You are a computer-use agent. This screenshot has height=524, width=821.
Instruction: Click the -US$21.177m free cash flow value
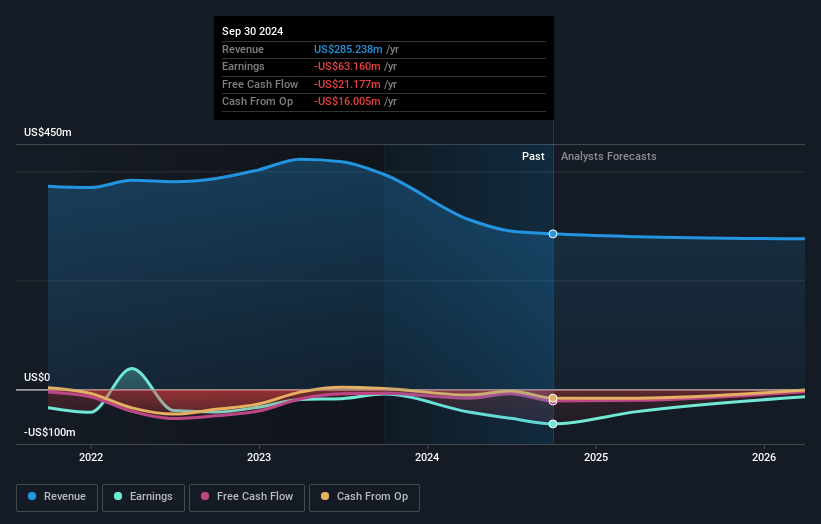pos(347,84)
